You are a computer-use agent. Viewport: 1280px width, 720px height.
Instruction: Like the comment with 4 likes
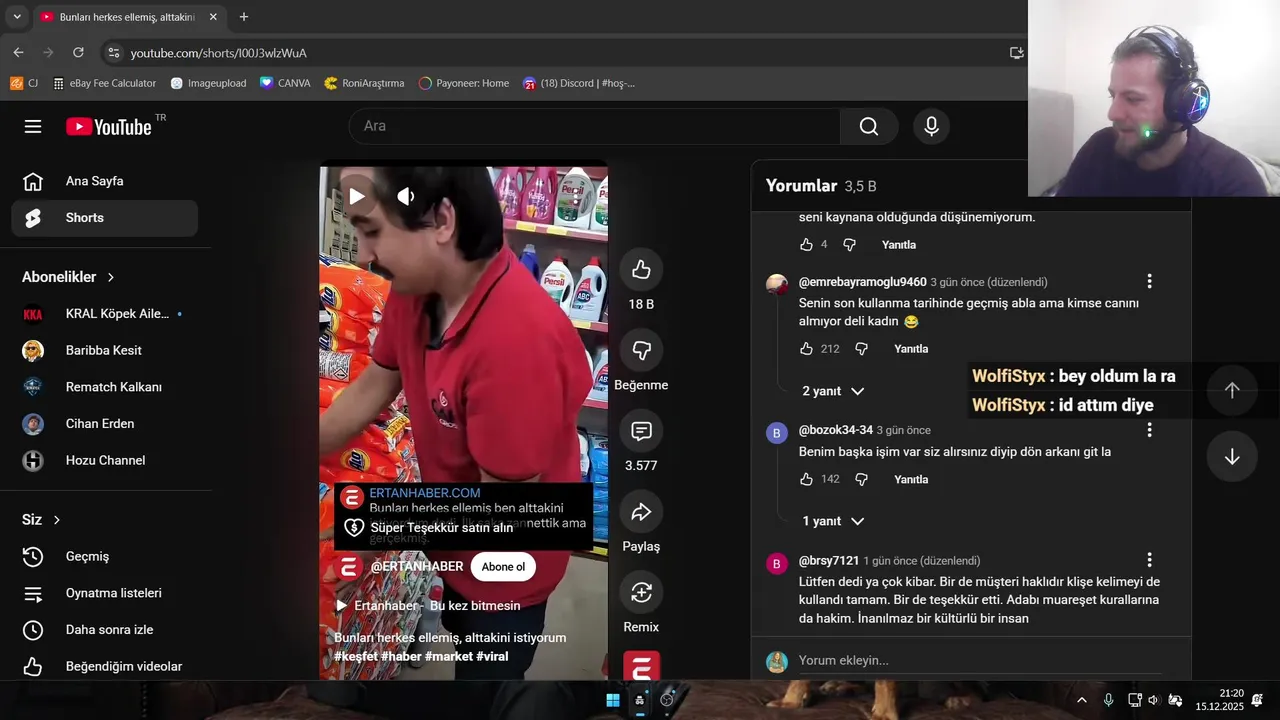tap(806, 244)
